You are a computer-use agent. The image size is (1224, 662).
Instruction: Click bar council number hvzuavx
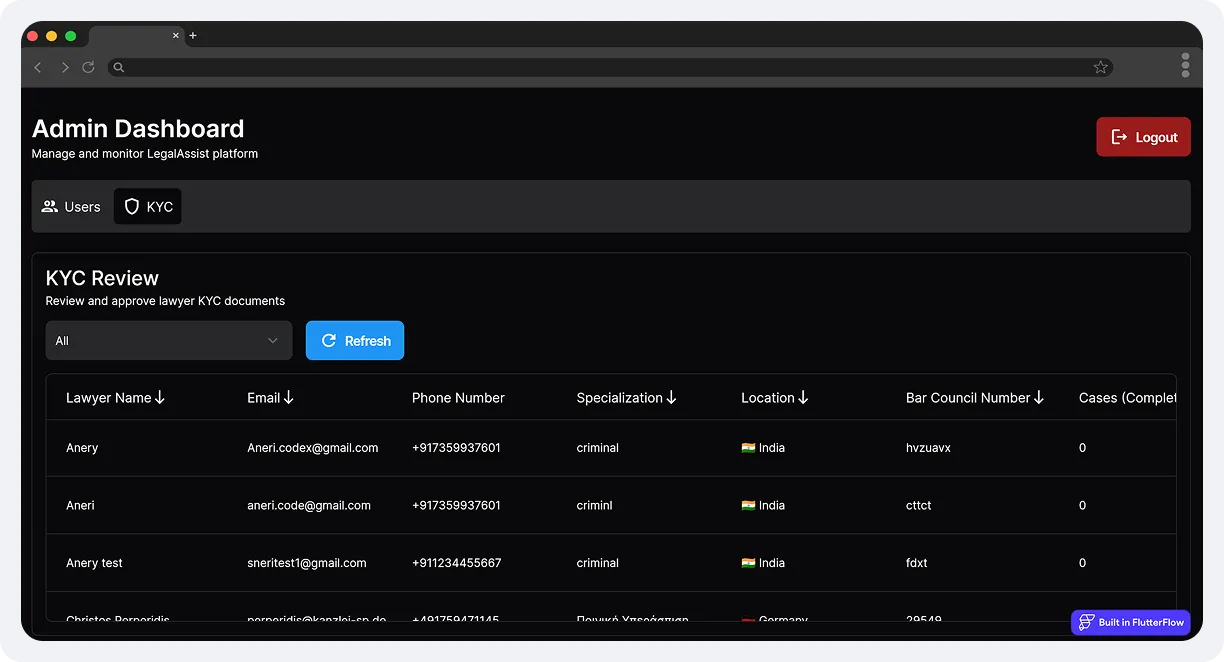click(928, 448)
